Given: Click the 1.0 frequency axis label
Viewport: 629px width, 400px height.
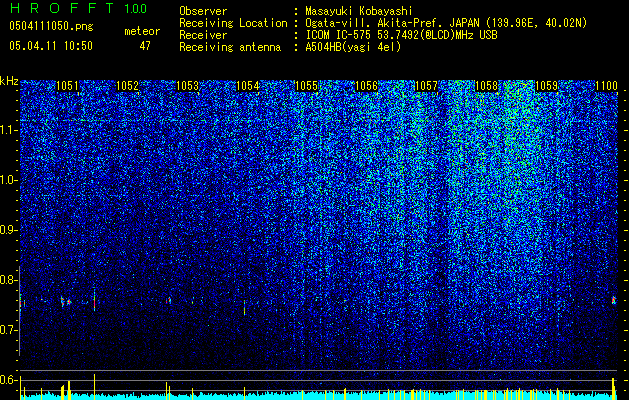Looking at the screenshot, I should pos(8,180).
